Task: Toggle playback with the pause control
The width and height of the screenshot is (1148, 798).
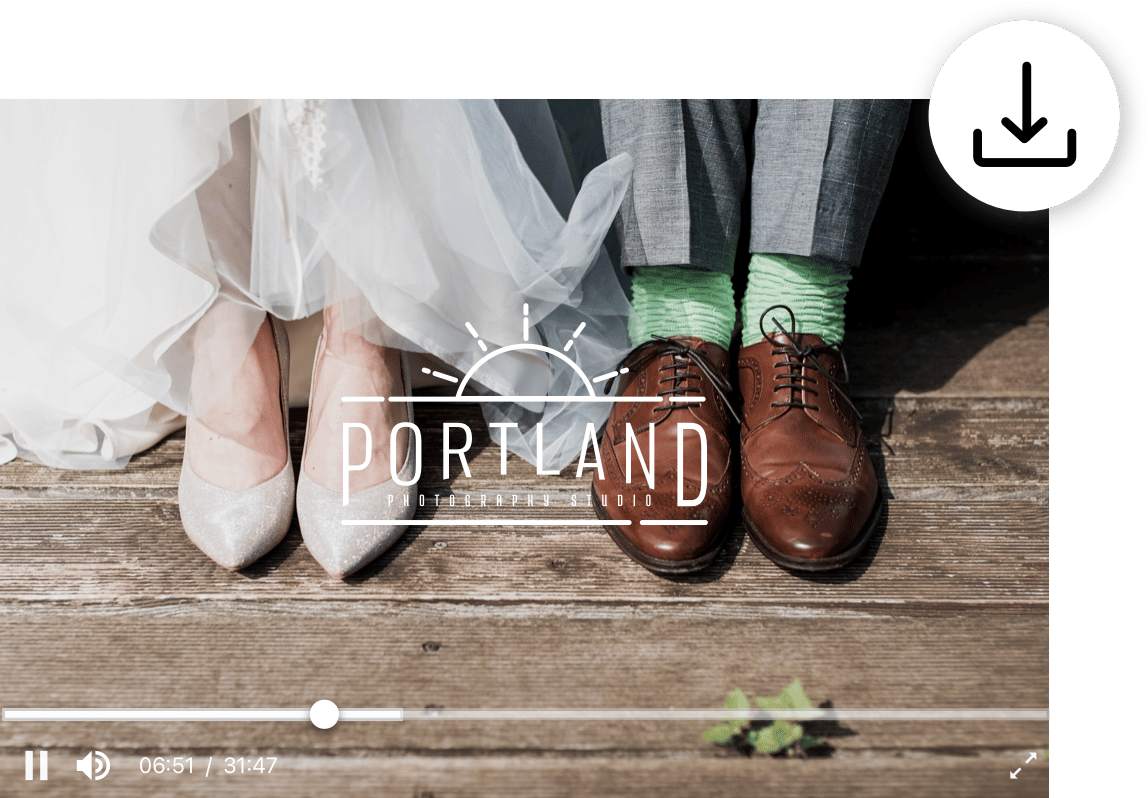Action: click(x=38, y=763)
